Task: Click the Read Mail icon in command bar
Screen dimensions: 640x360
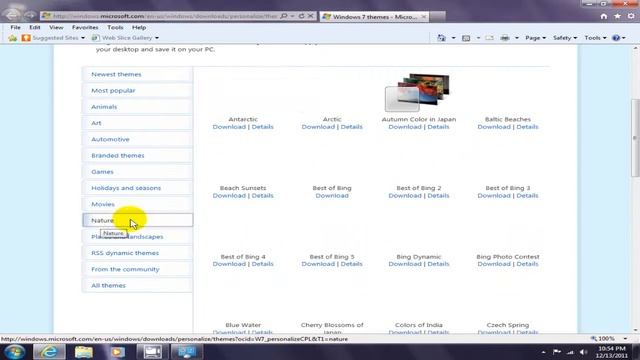Action: [489, 38]
